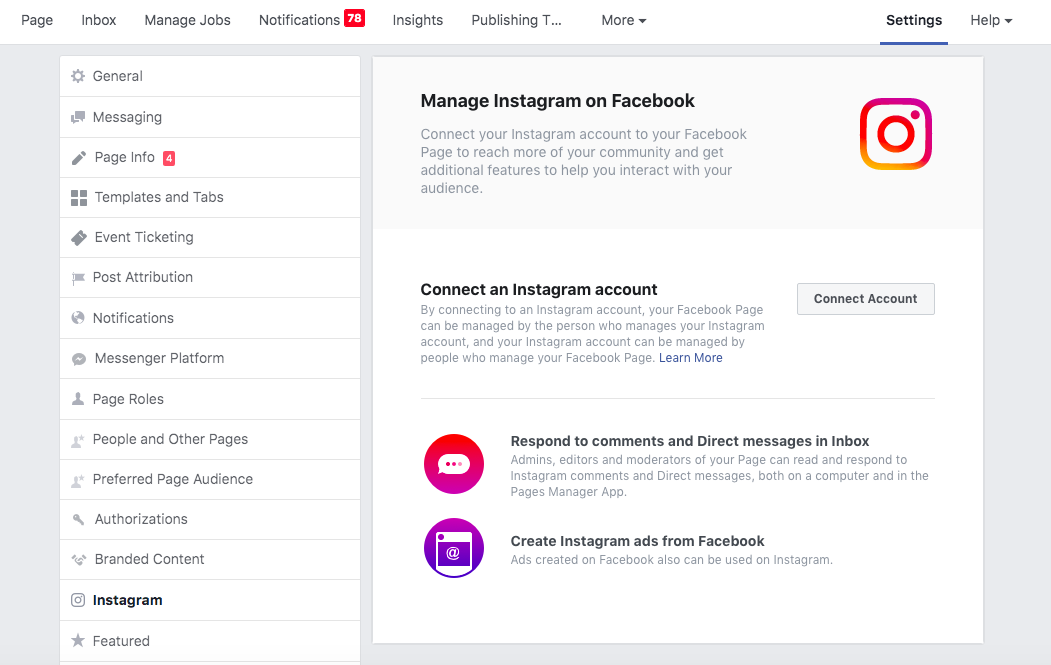Click the large Instagram logo

tap(895, 134)
